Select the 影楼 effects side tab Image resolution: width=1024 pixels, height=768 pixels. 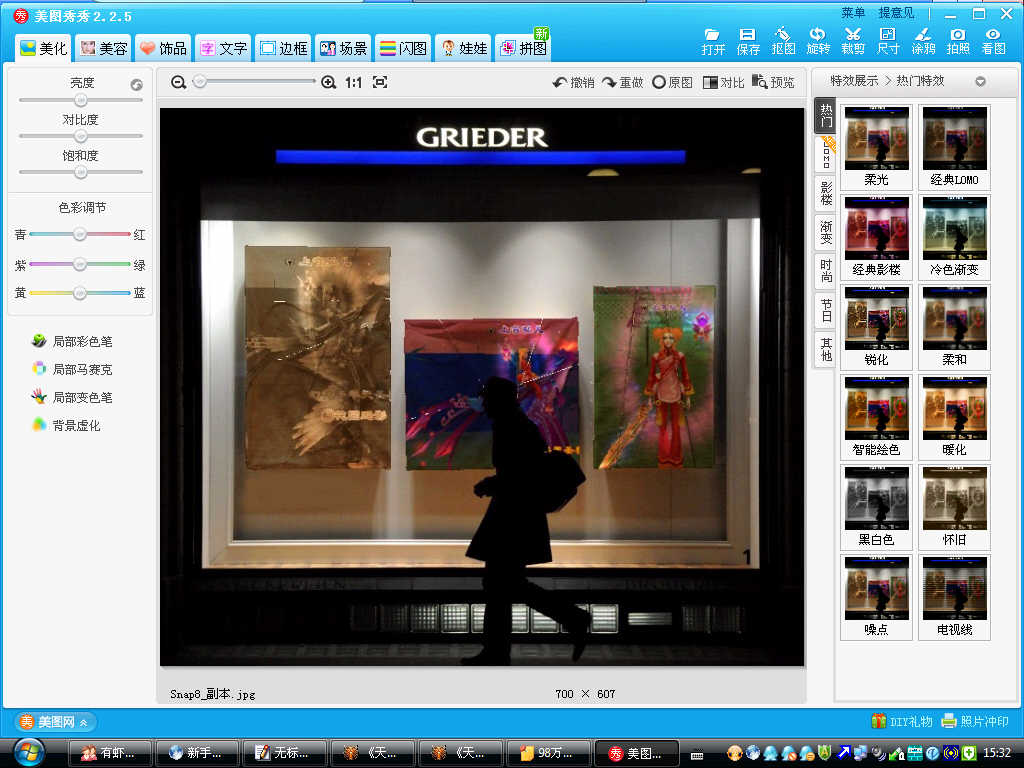click(826, 193)
